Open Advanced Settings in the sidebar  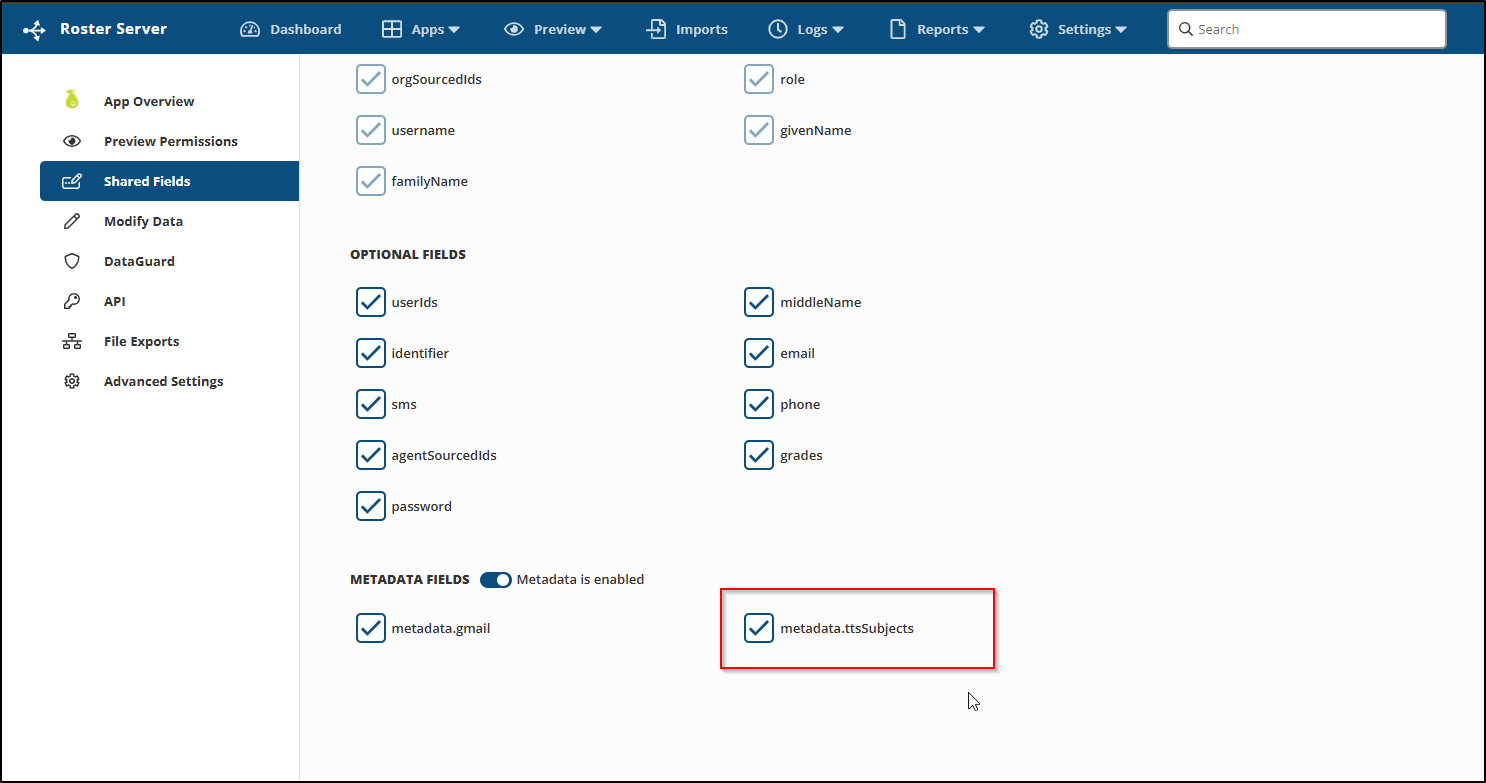[169, 381]
